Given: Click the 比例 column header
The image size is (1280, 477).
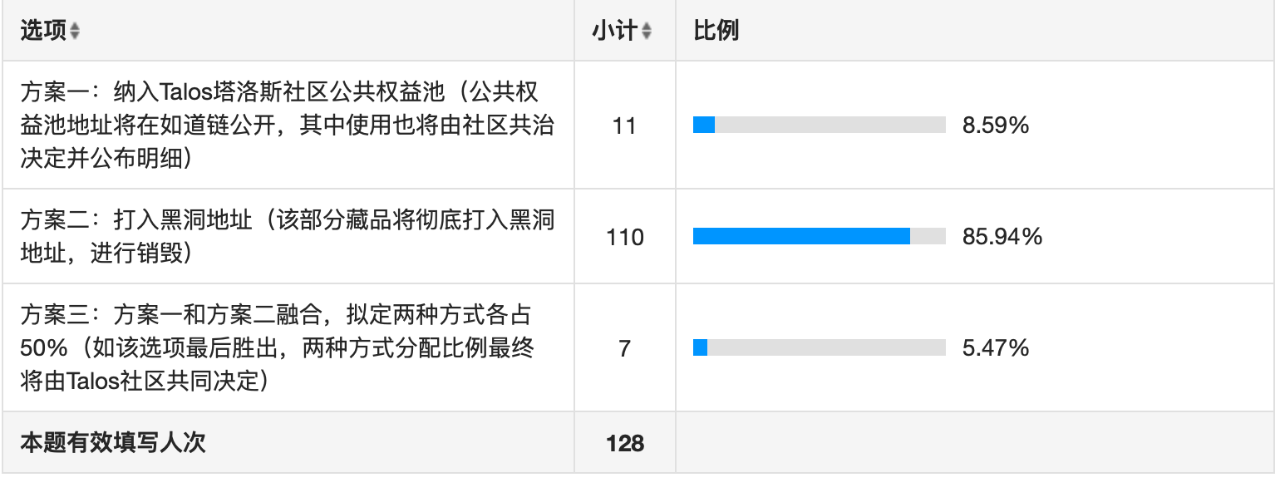Looking at the screenshot, I should click(716, 31).
